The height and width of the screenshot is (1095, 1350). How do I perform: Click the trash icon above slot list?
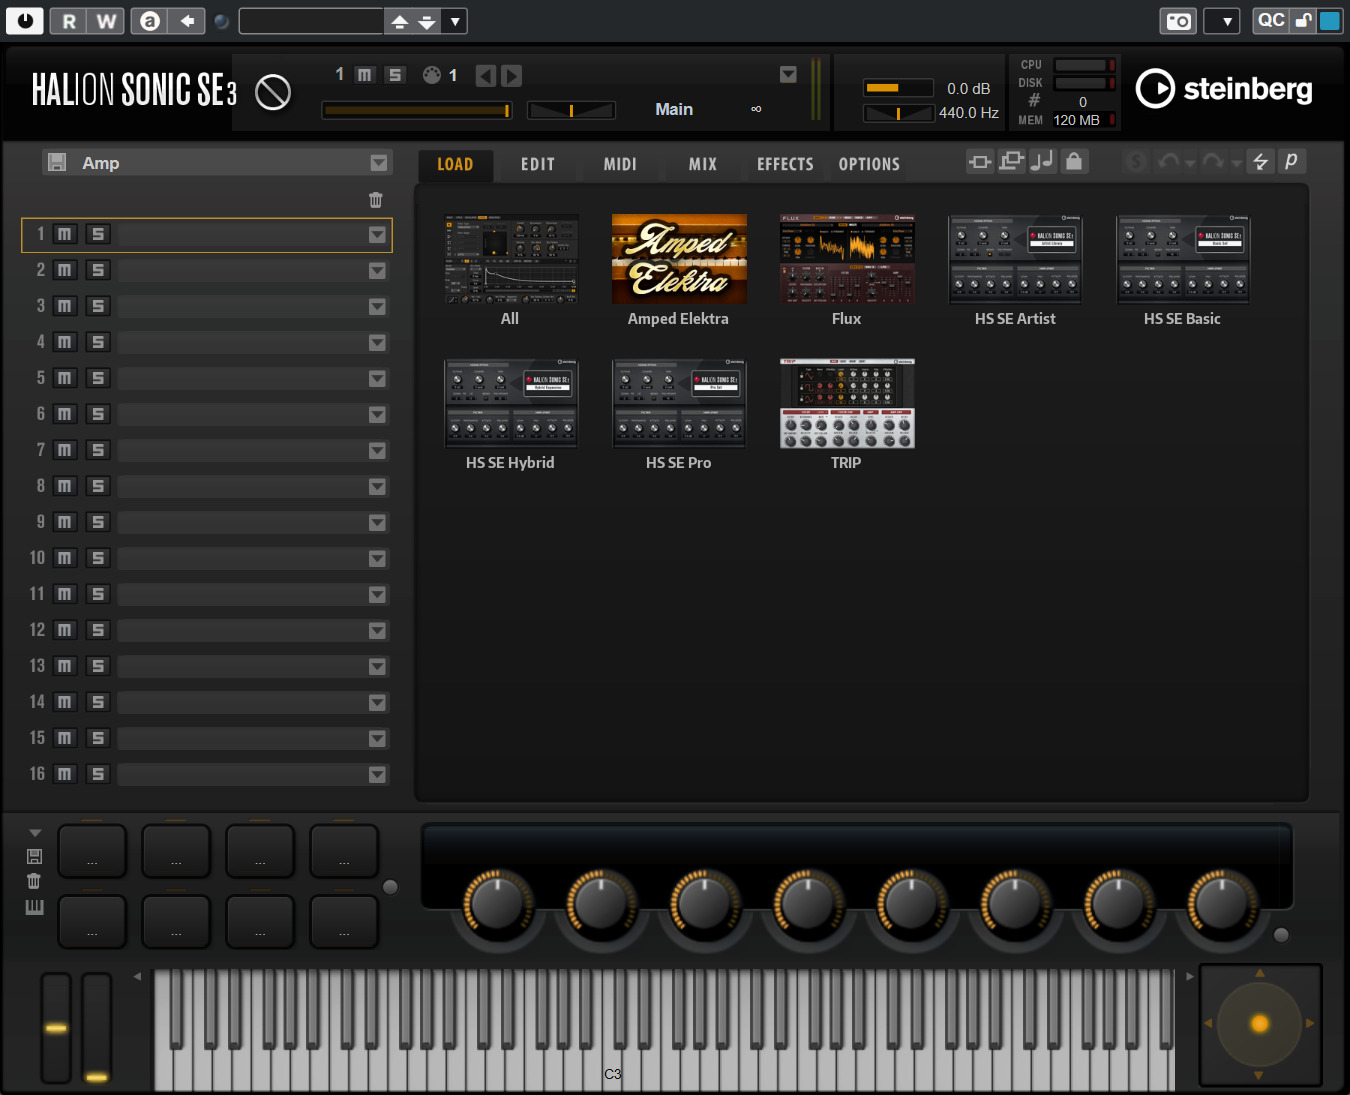click(375, 200)
